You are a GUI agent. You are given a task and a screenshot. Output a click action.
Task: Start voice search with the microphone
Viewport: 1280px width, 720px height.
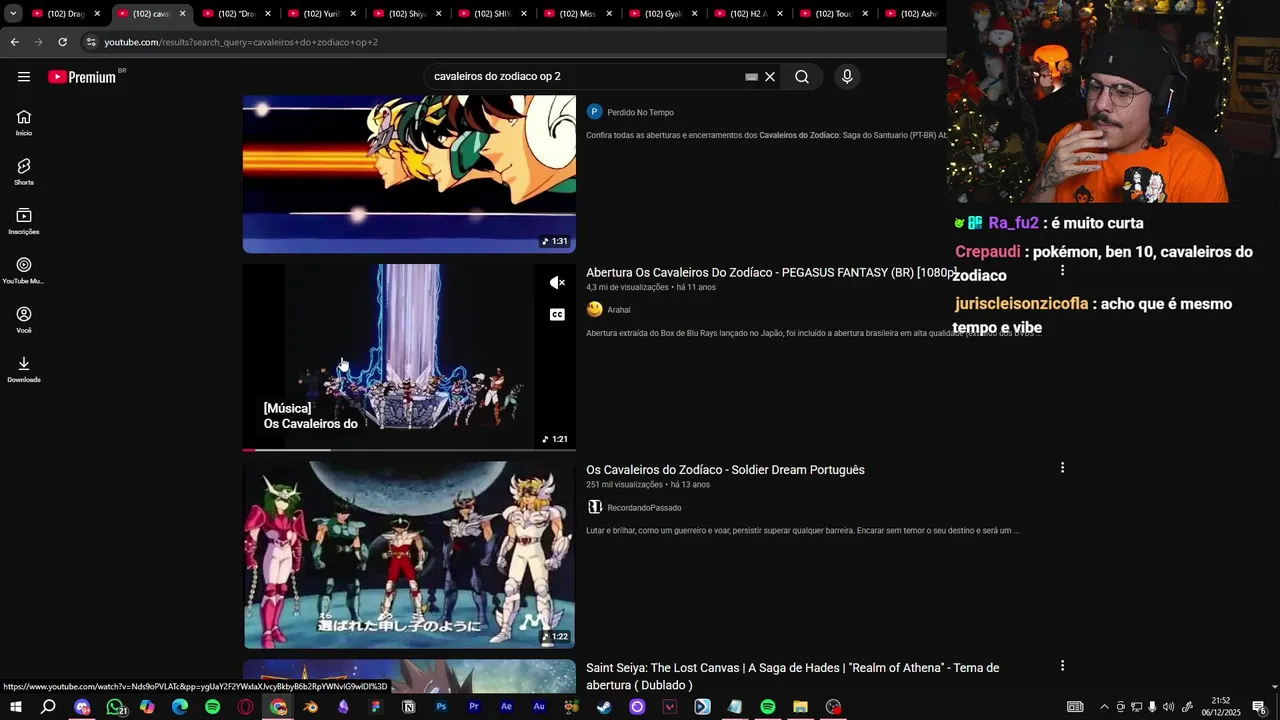tap(847, 77)
